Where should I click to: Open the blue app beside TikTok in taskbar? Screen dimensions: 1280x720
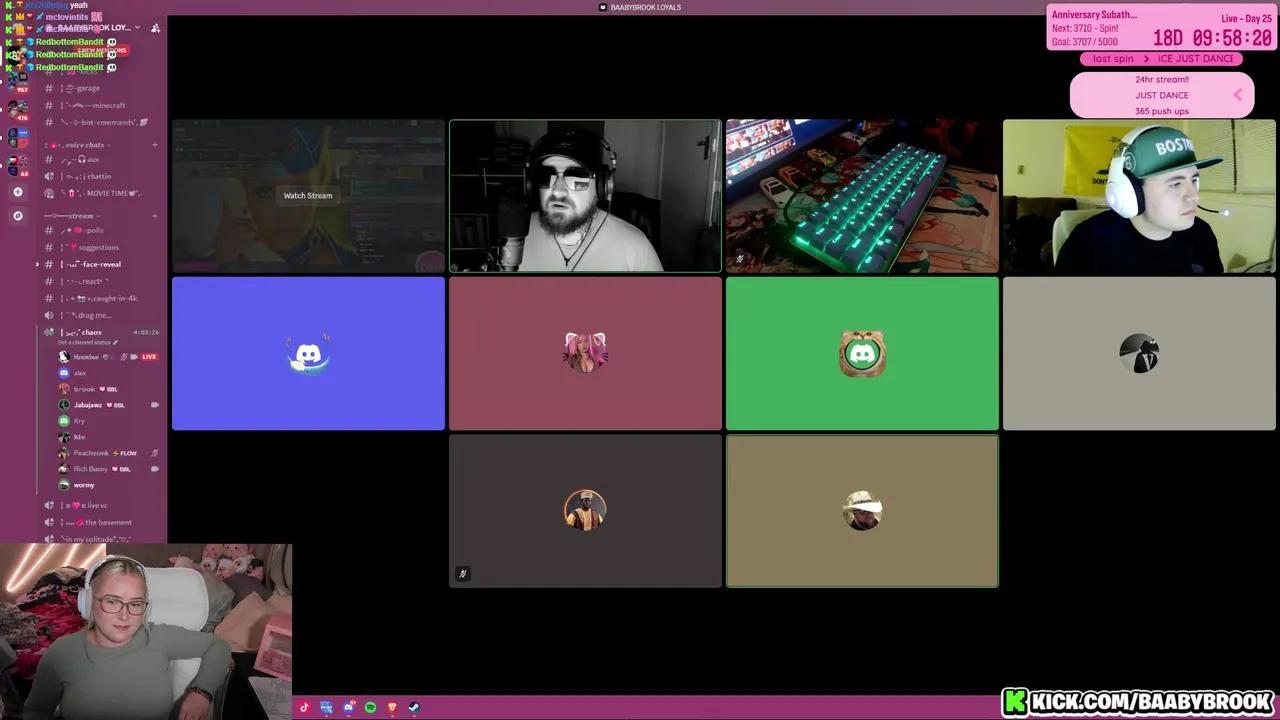coord(326,708)
